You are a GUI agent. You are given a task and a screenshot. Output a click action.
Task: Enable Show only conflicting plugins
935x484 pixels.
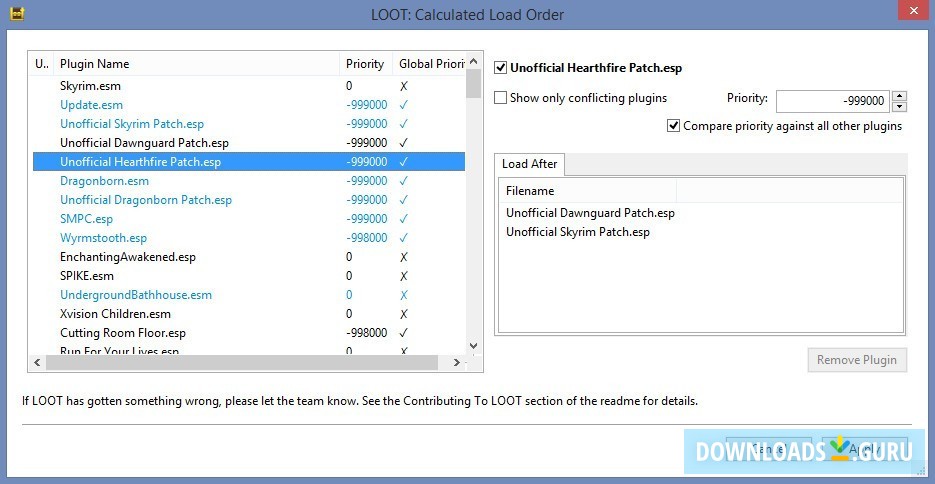500,98
